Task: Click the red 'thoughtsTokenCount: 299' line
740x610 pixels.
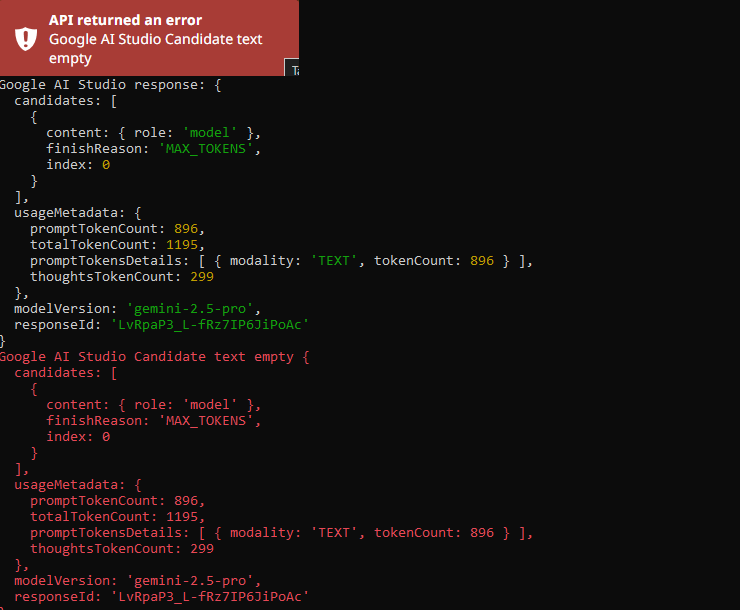Action: (122, 549)
